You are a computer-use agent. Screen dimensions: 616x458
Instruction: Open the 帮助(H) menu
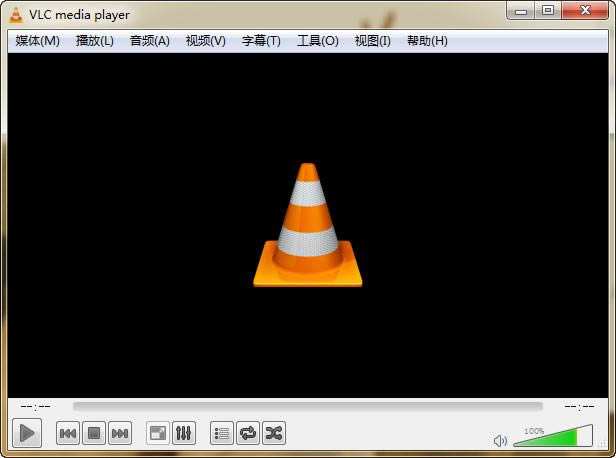pos(427,40)
